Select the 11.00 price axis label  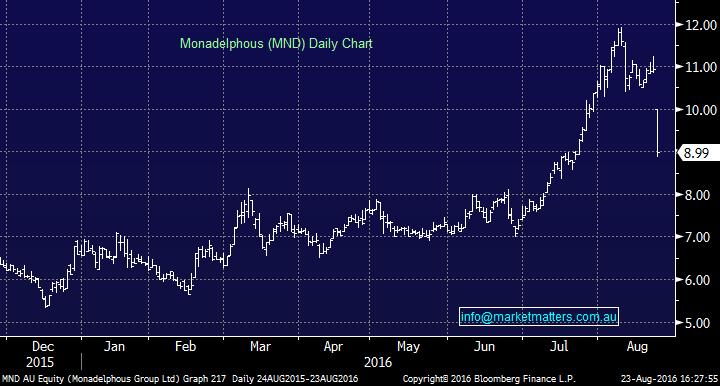[x=701, y=67]
